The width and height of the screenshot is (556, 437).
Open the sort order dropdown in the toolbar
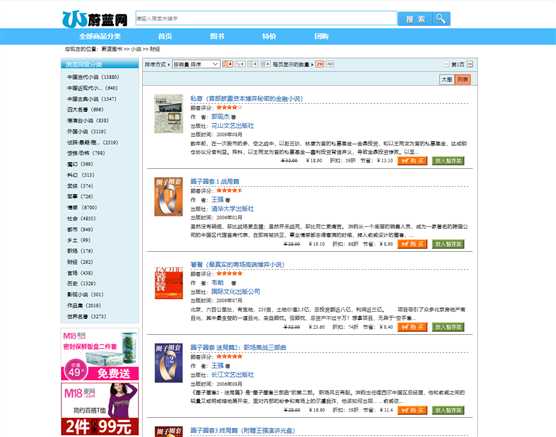pyautogui.click(x=196, y=64)
